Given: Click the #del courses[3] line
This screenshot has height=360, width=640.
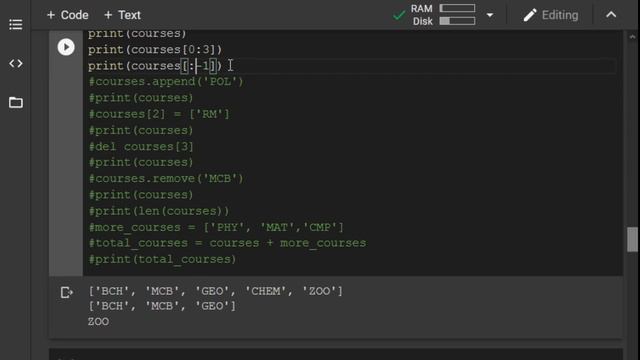Looking at the screenshot, I should click(141, 146).
